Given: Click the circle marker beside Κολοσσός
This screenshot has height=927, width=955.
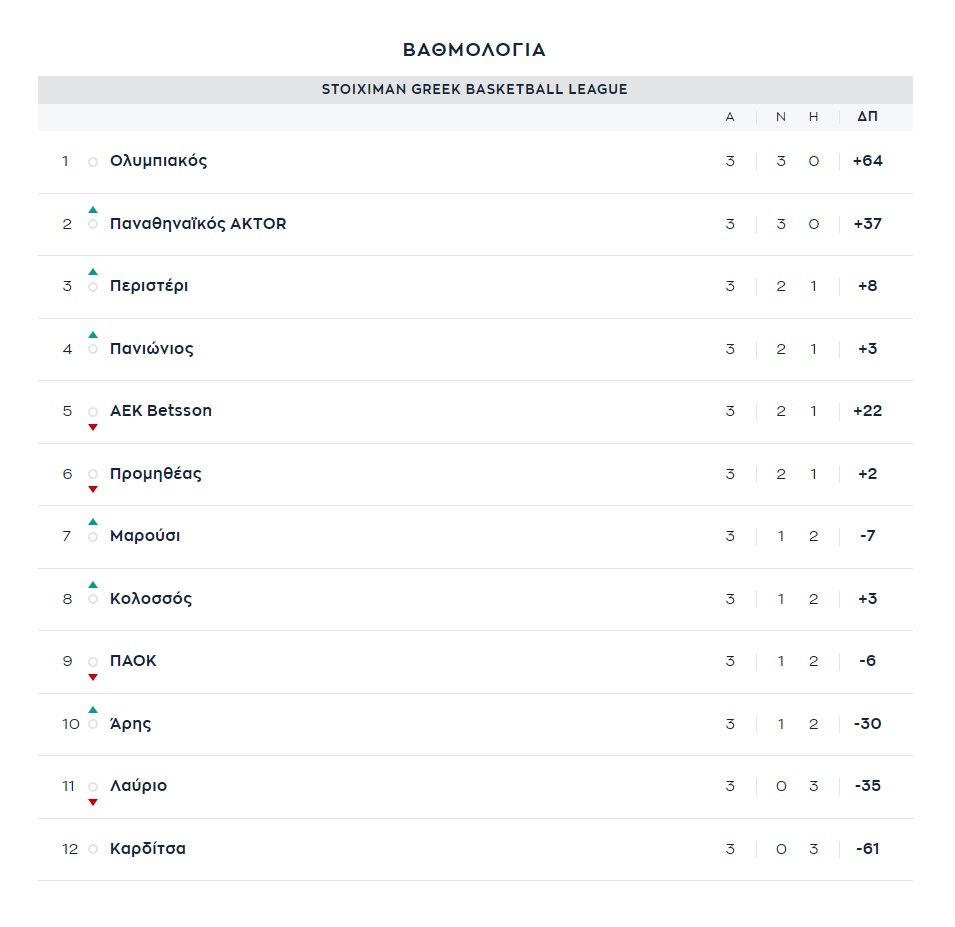Looking at the screenshot, I should (x=93, y=599).
